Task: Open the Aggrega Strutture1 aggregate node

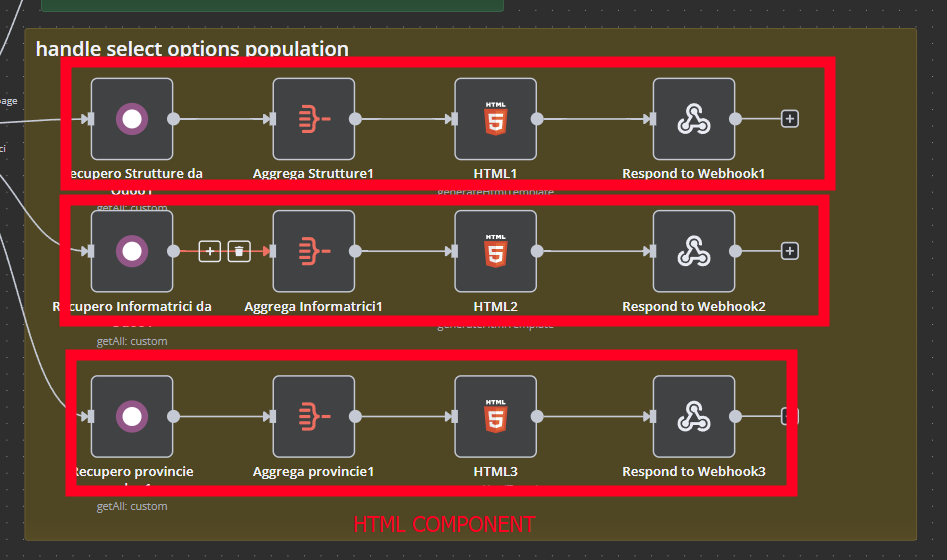Action: click(x=313, y=119)
